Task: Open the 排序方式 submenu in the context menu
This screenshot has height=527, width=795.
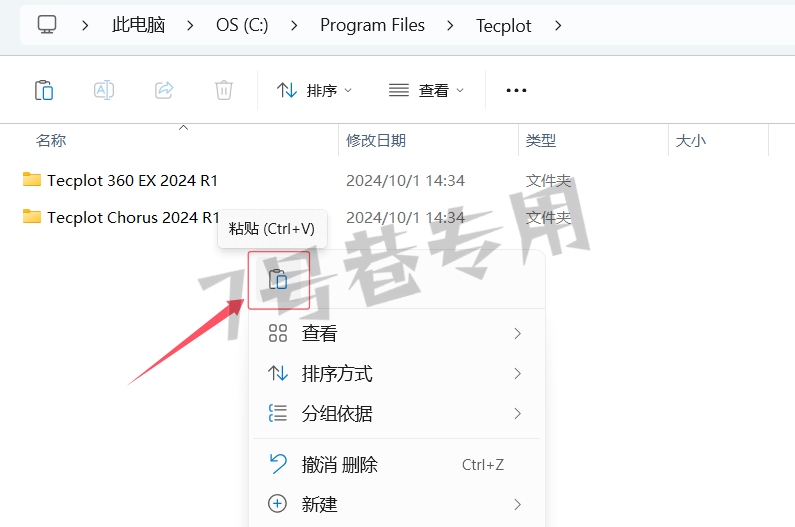Action: tap(396, 374)
